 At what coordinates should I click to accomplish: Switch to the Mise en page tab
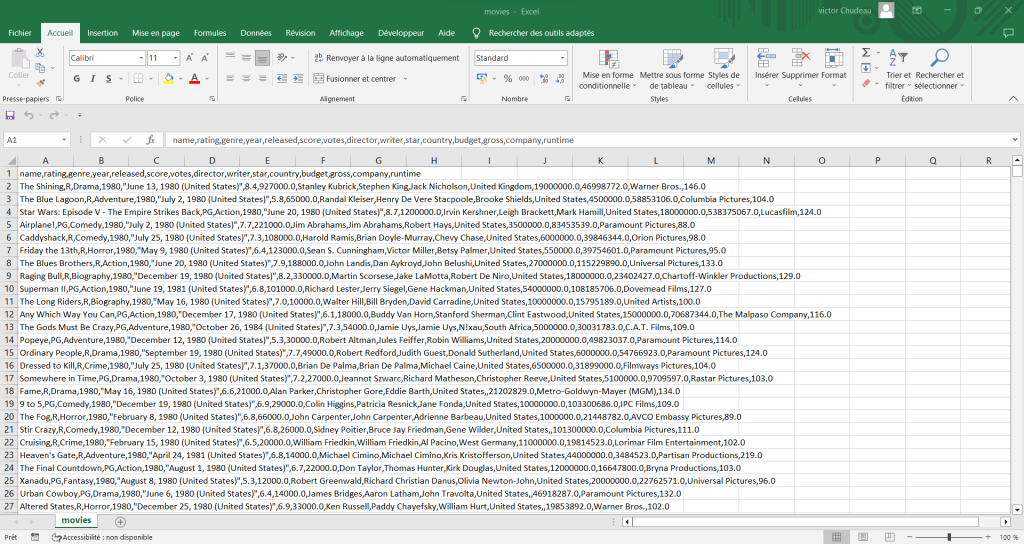point(155,33)
